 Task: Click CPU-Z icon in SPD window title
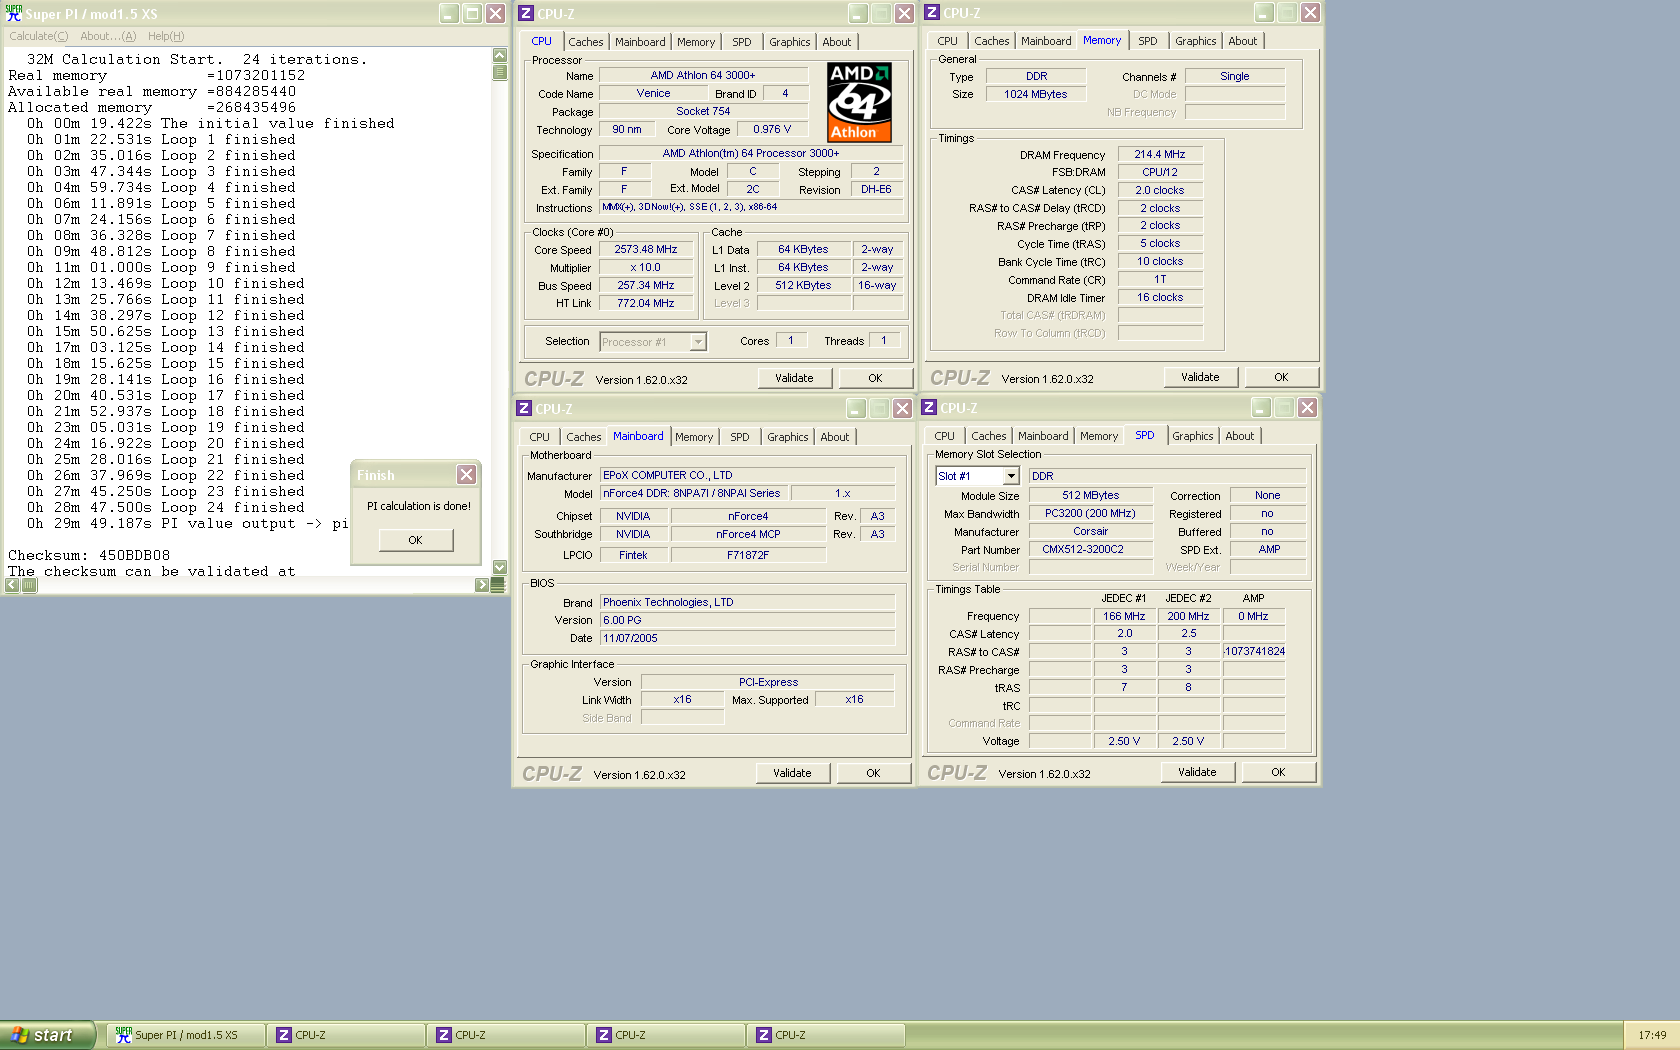[x=929, y=407]
